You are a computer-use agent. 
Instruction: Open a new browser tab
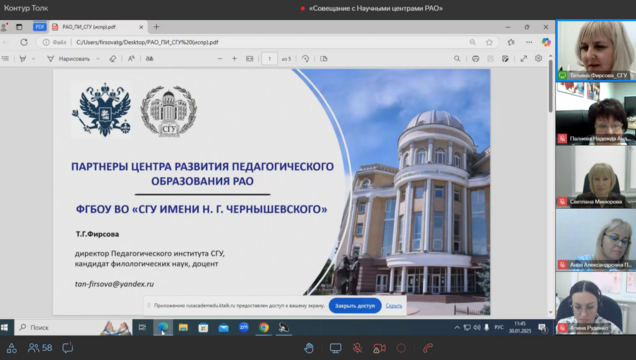[157, 27]
